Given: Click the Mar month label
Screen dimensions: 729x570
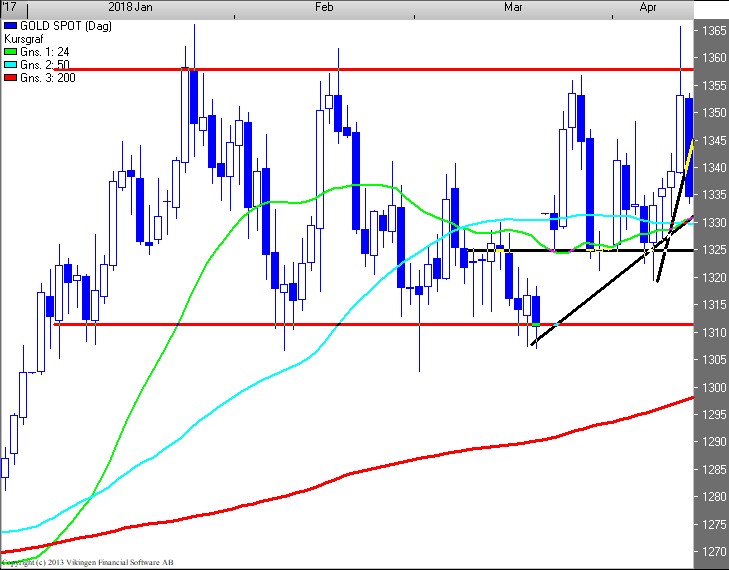Looking at the screenshot, I should click(x=513, y=7).
